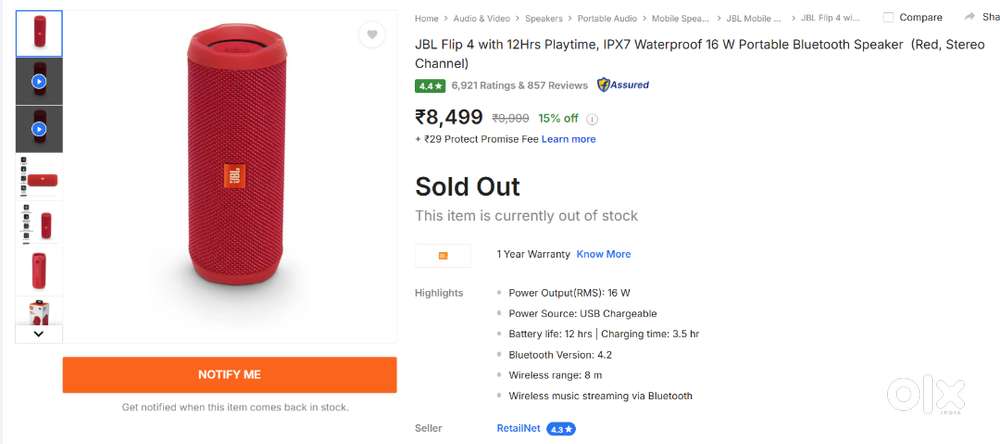Open RetailNet seller page
The height and width of the screenshot is (444, 1000).
coord(518,428)
